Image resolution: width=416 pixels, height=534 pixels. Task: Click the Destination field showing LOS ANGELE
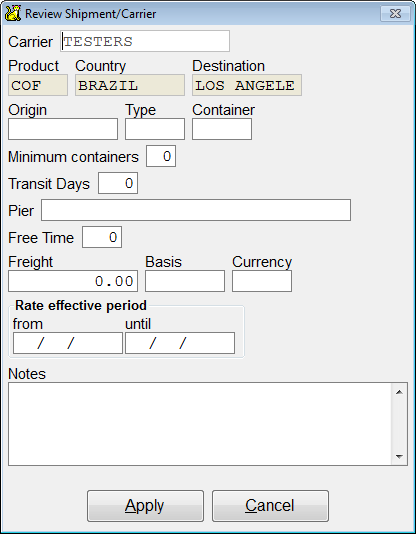tap(247, 85)
